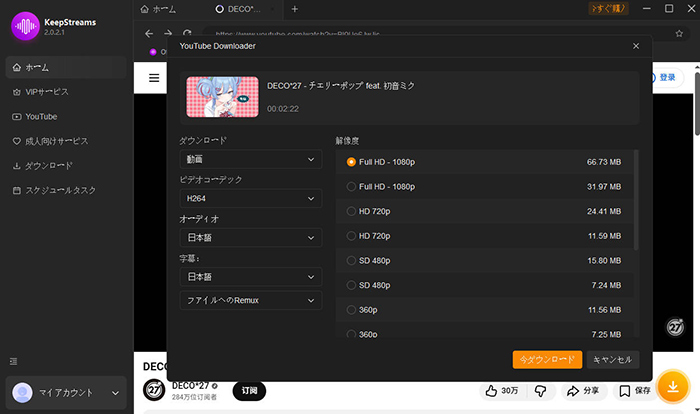
Task: Add a new tab with plus icon
Action: click(x=295, y=9)
